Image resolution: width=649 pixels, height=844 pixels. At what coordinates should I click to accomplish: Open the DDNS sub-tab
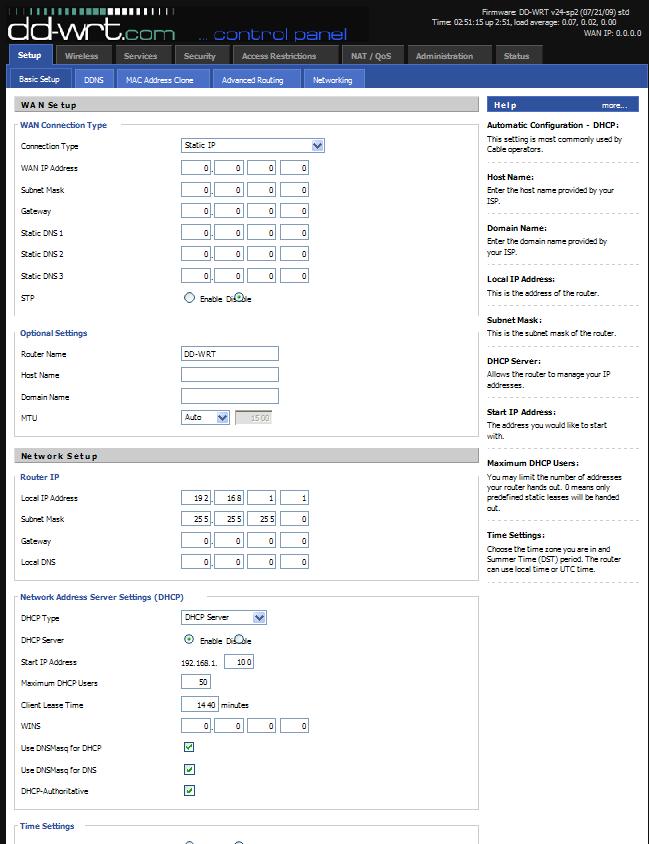(x=94, y=80)
